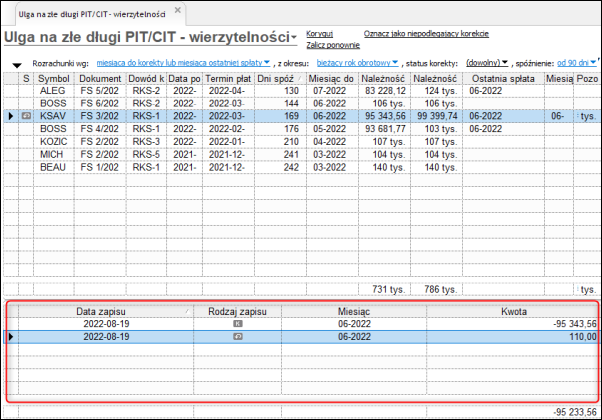The height and width of the screenshot is (420, 602).
Task: Click the 83 228,12 receivable amount
Action: click(385, 91)
